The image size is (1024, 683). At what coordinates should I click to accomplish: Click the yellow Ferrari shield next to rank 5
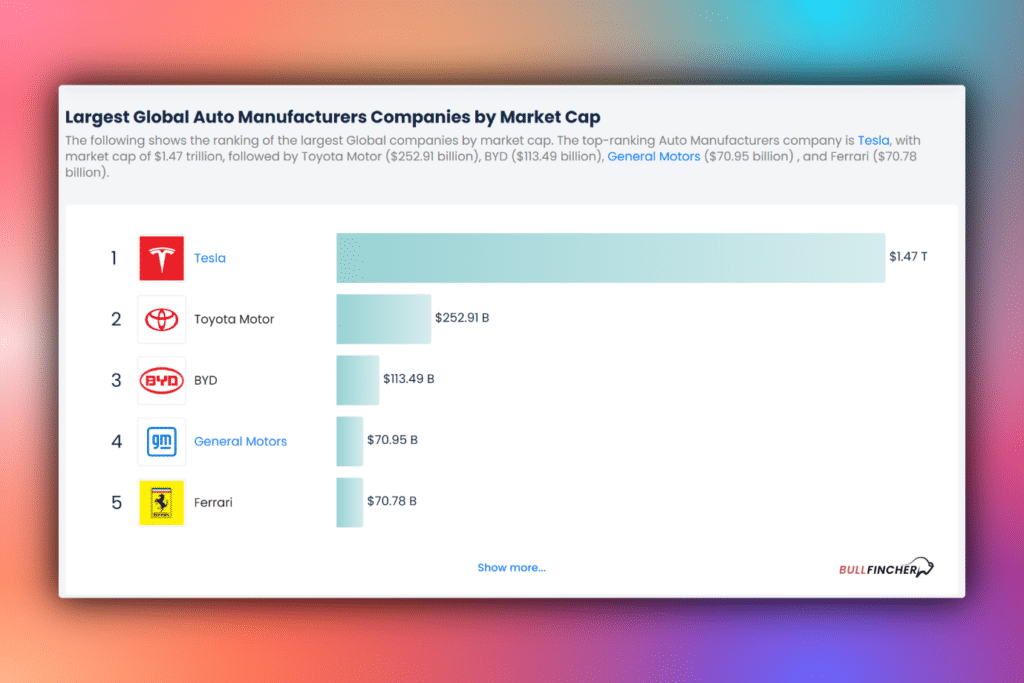click(x=161, y=502)
